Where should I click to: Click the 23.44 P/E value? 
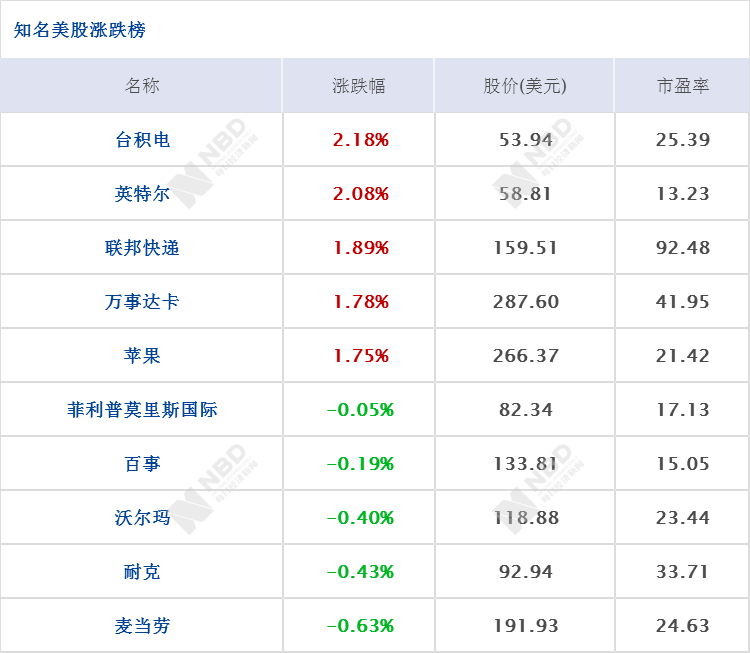683,518
